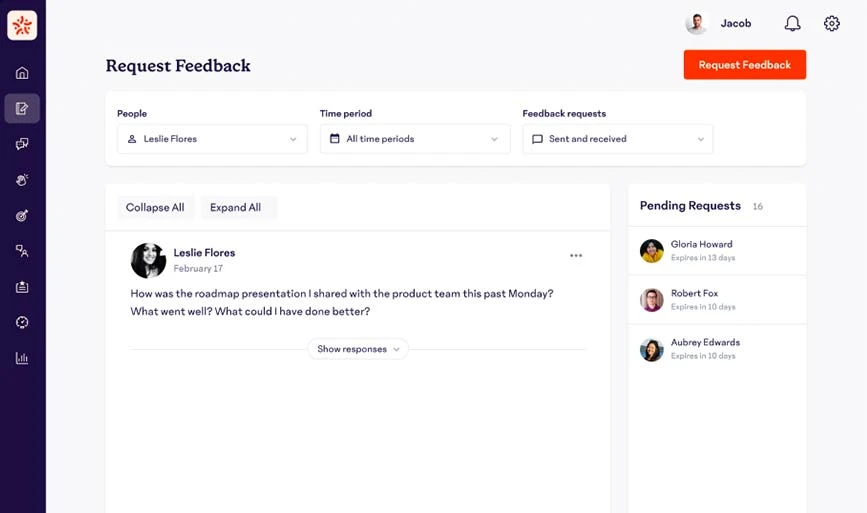Open the three-dot menu on Leslie's post

point(576,255)
